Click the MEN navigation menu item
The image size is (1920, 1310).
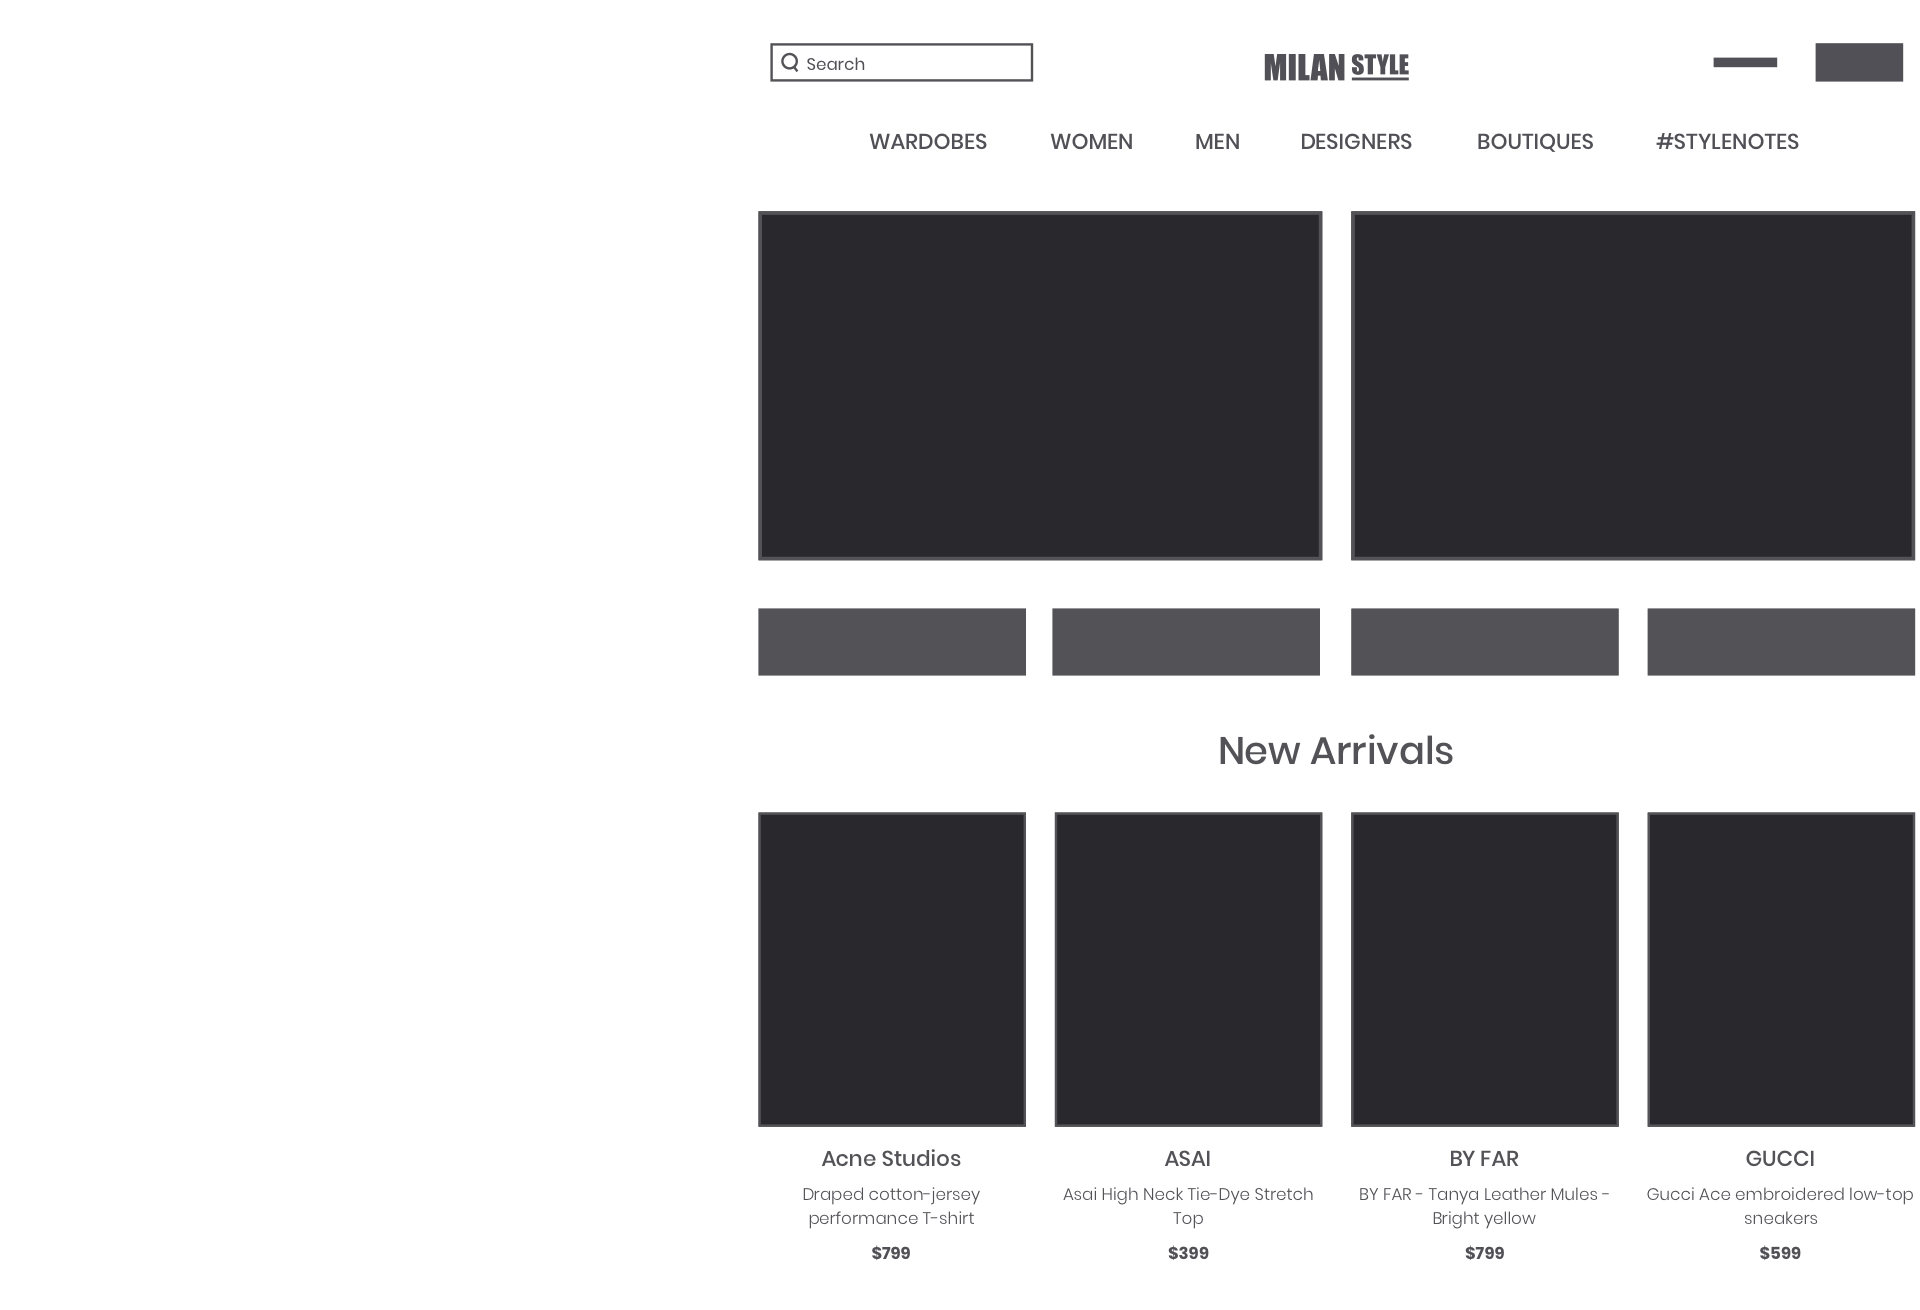(x=1217, y=142)
